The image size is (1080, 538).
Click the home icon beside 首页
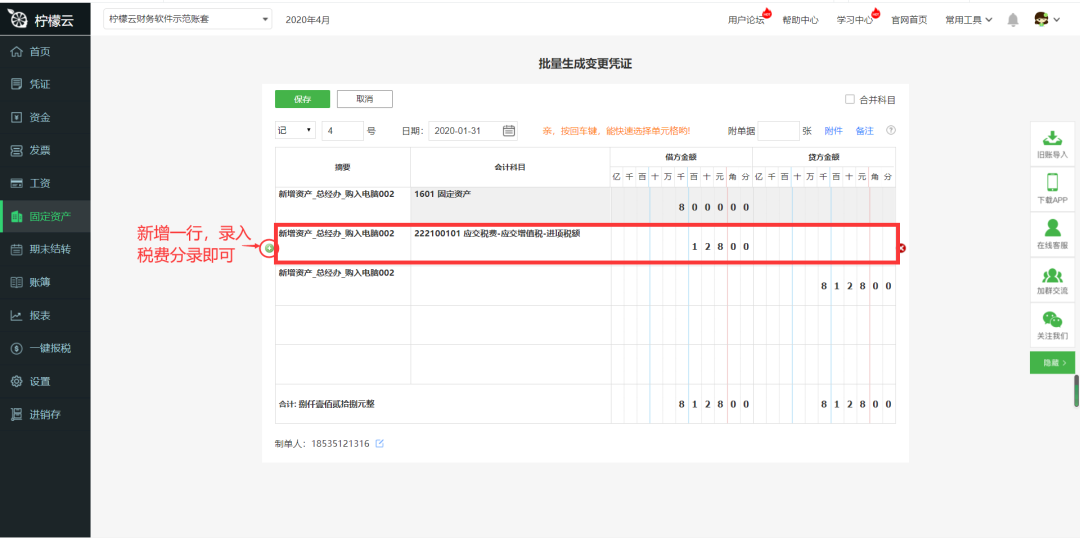pyautogui.click(x=17, y=52)
